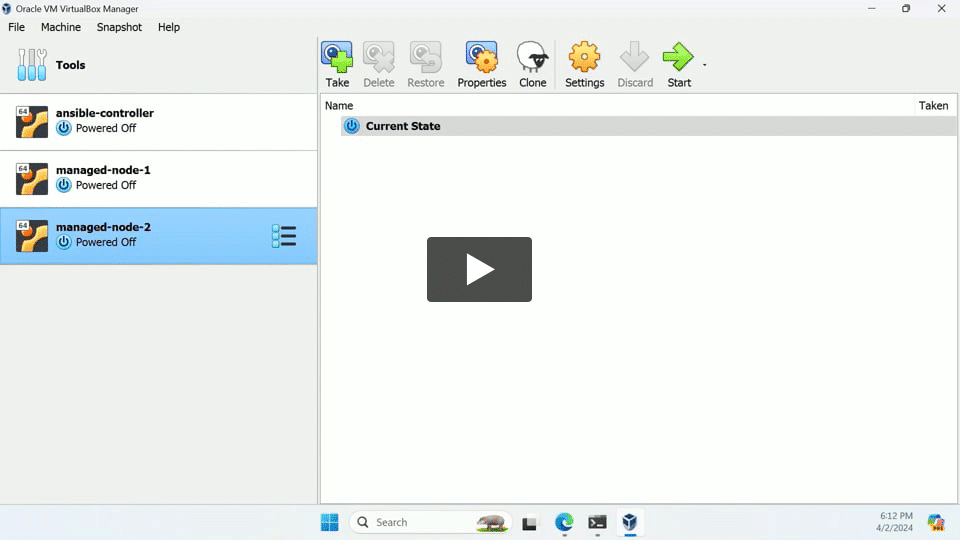Open the Tools panel icon
Viewport: 960px width, 540px height.
pos(32,65)
